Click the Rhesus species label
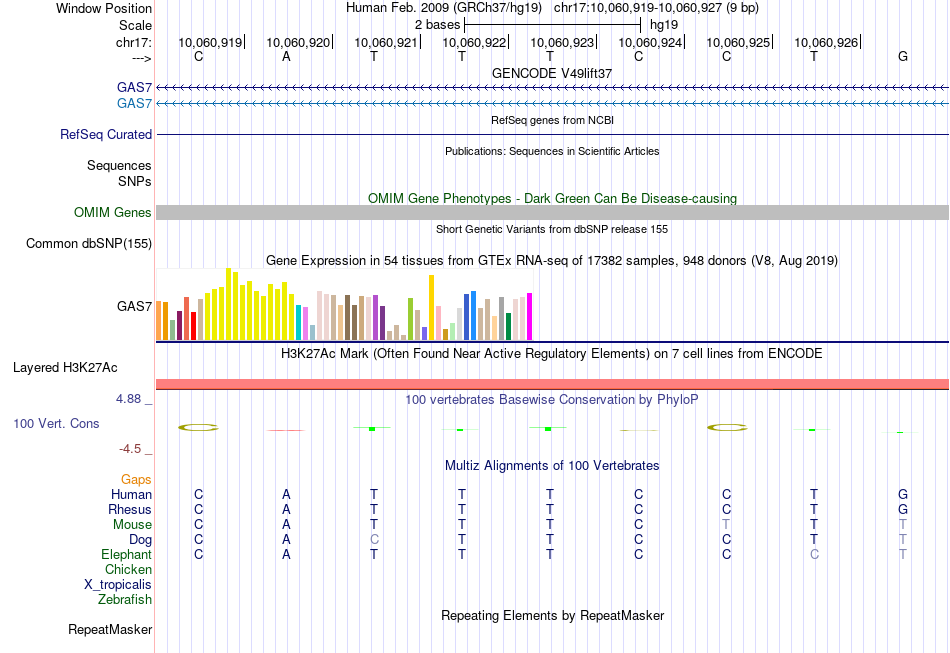 point(130,510)
